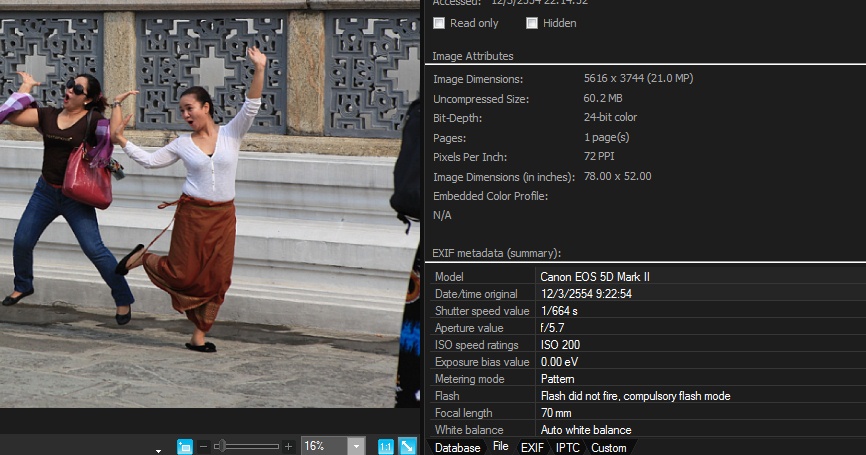Switch to the Custom tab
The width and height of the screenshot is (866, 455).
609,448
